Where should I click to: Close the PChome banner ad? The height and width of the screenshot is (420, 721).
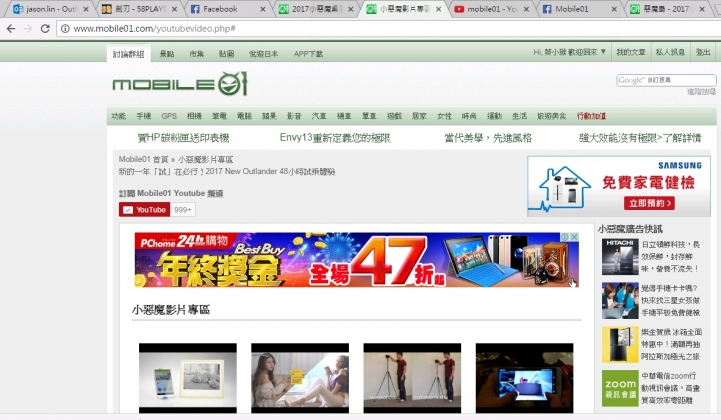574,236
